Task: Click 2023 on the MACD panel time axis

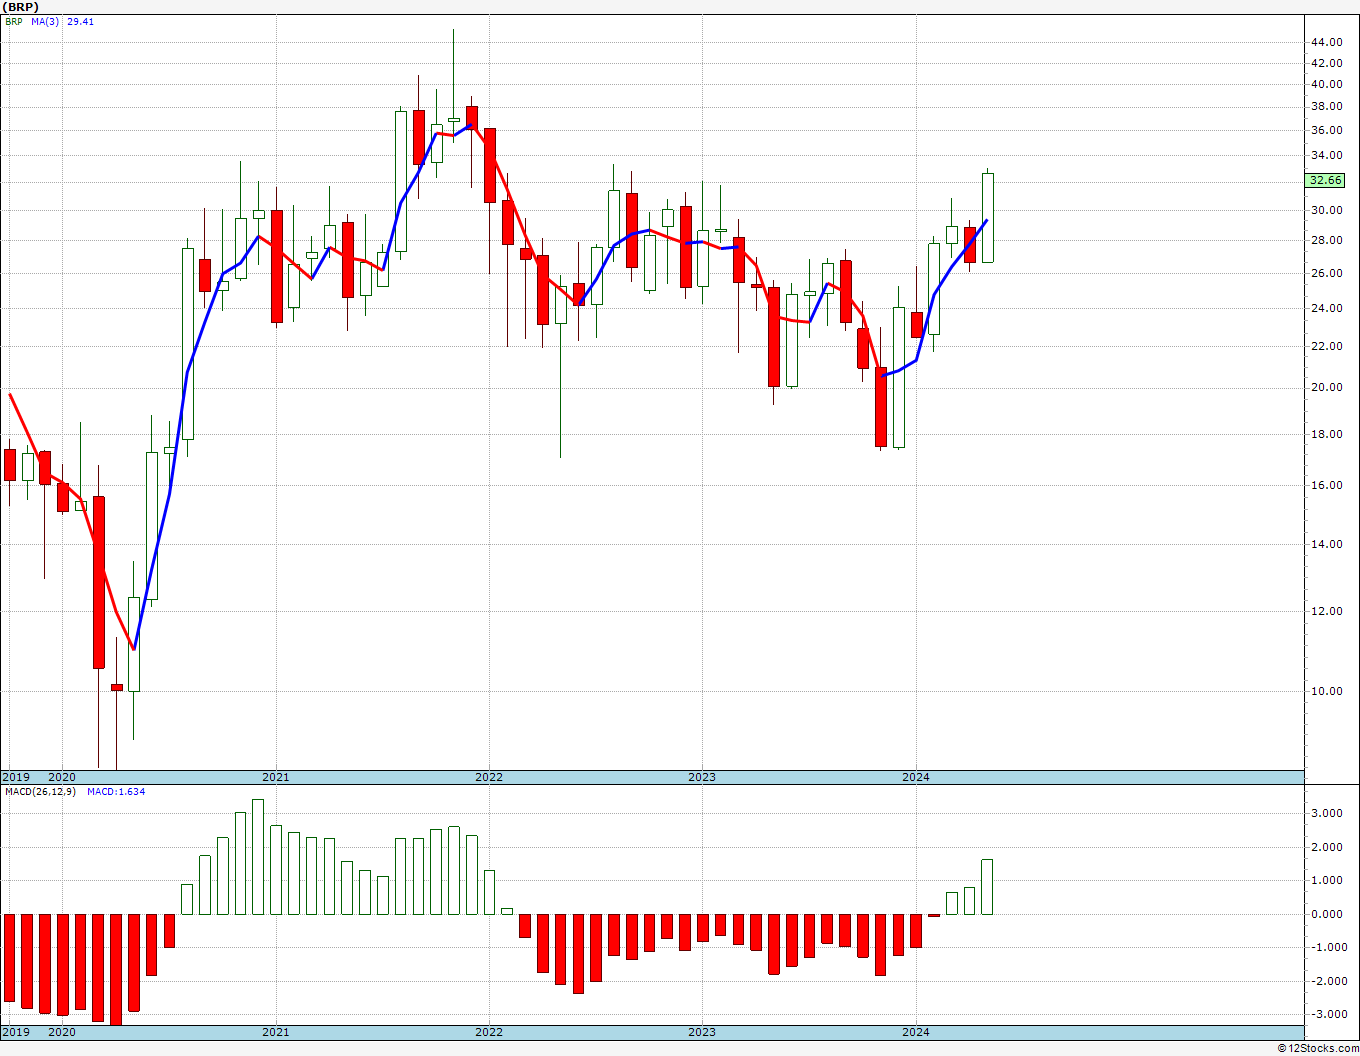Action: [702, 1032]
